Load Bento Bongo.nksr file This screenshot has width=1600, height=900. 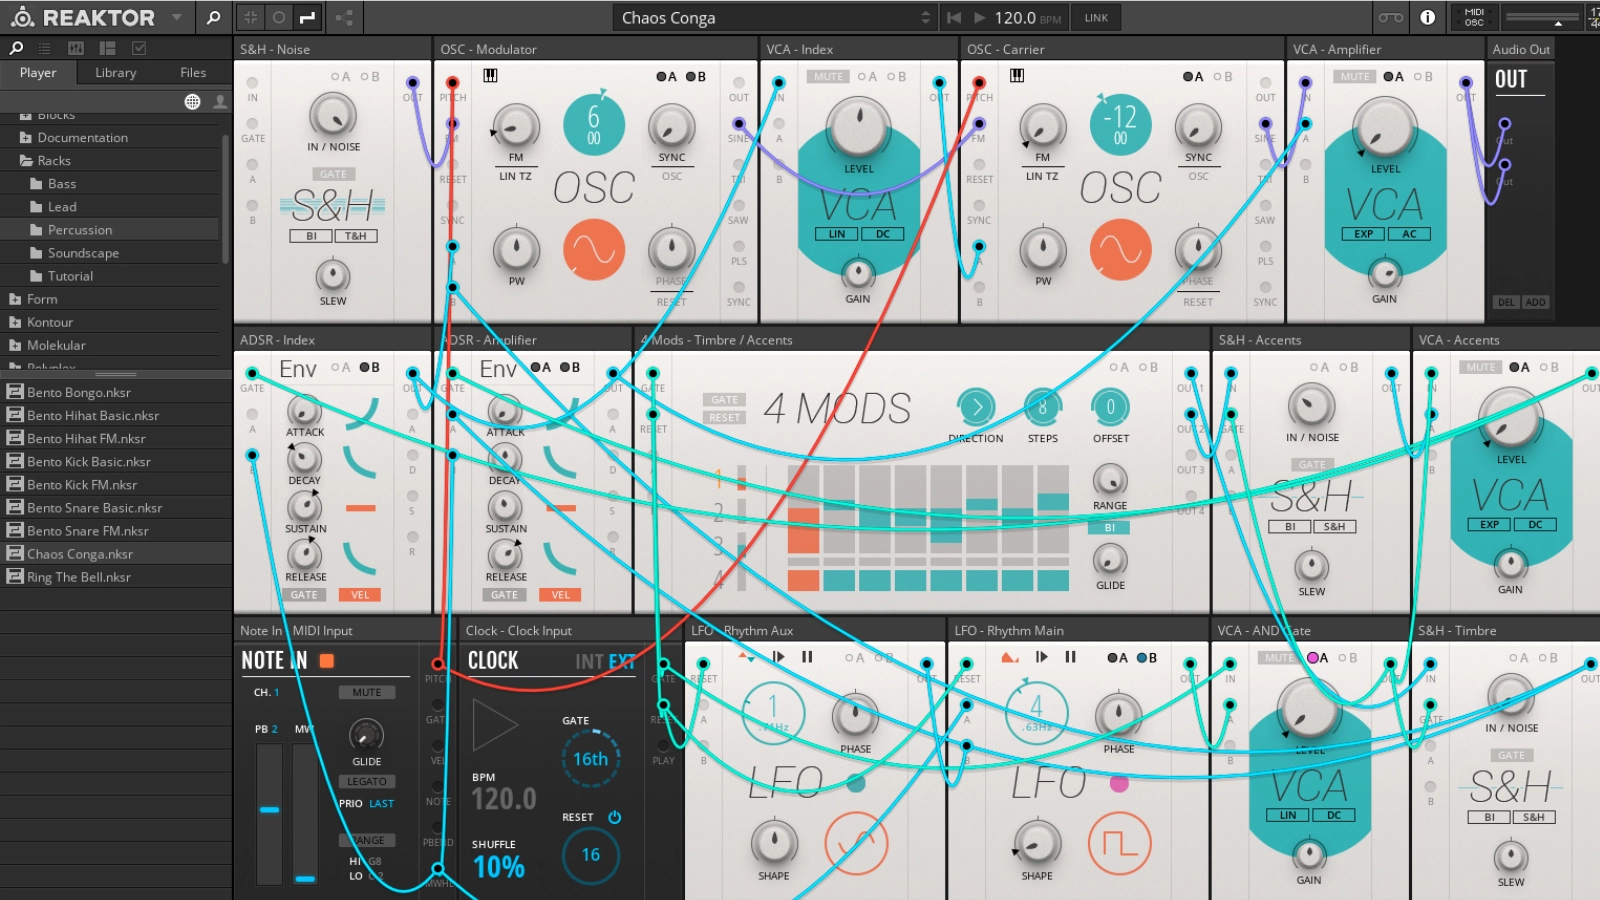[x=116, y=393]
